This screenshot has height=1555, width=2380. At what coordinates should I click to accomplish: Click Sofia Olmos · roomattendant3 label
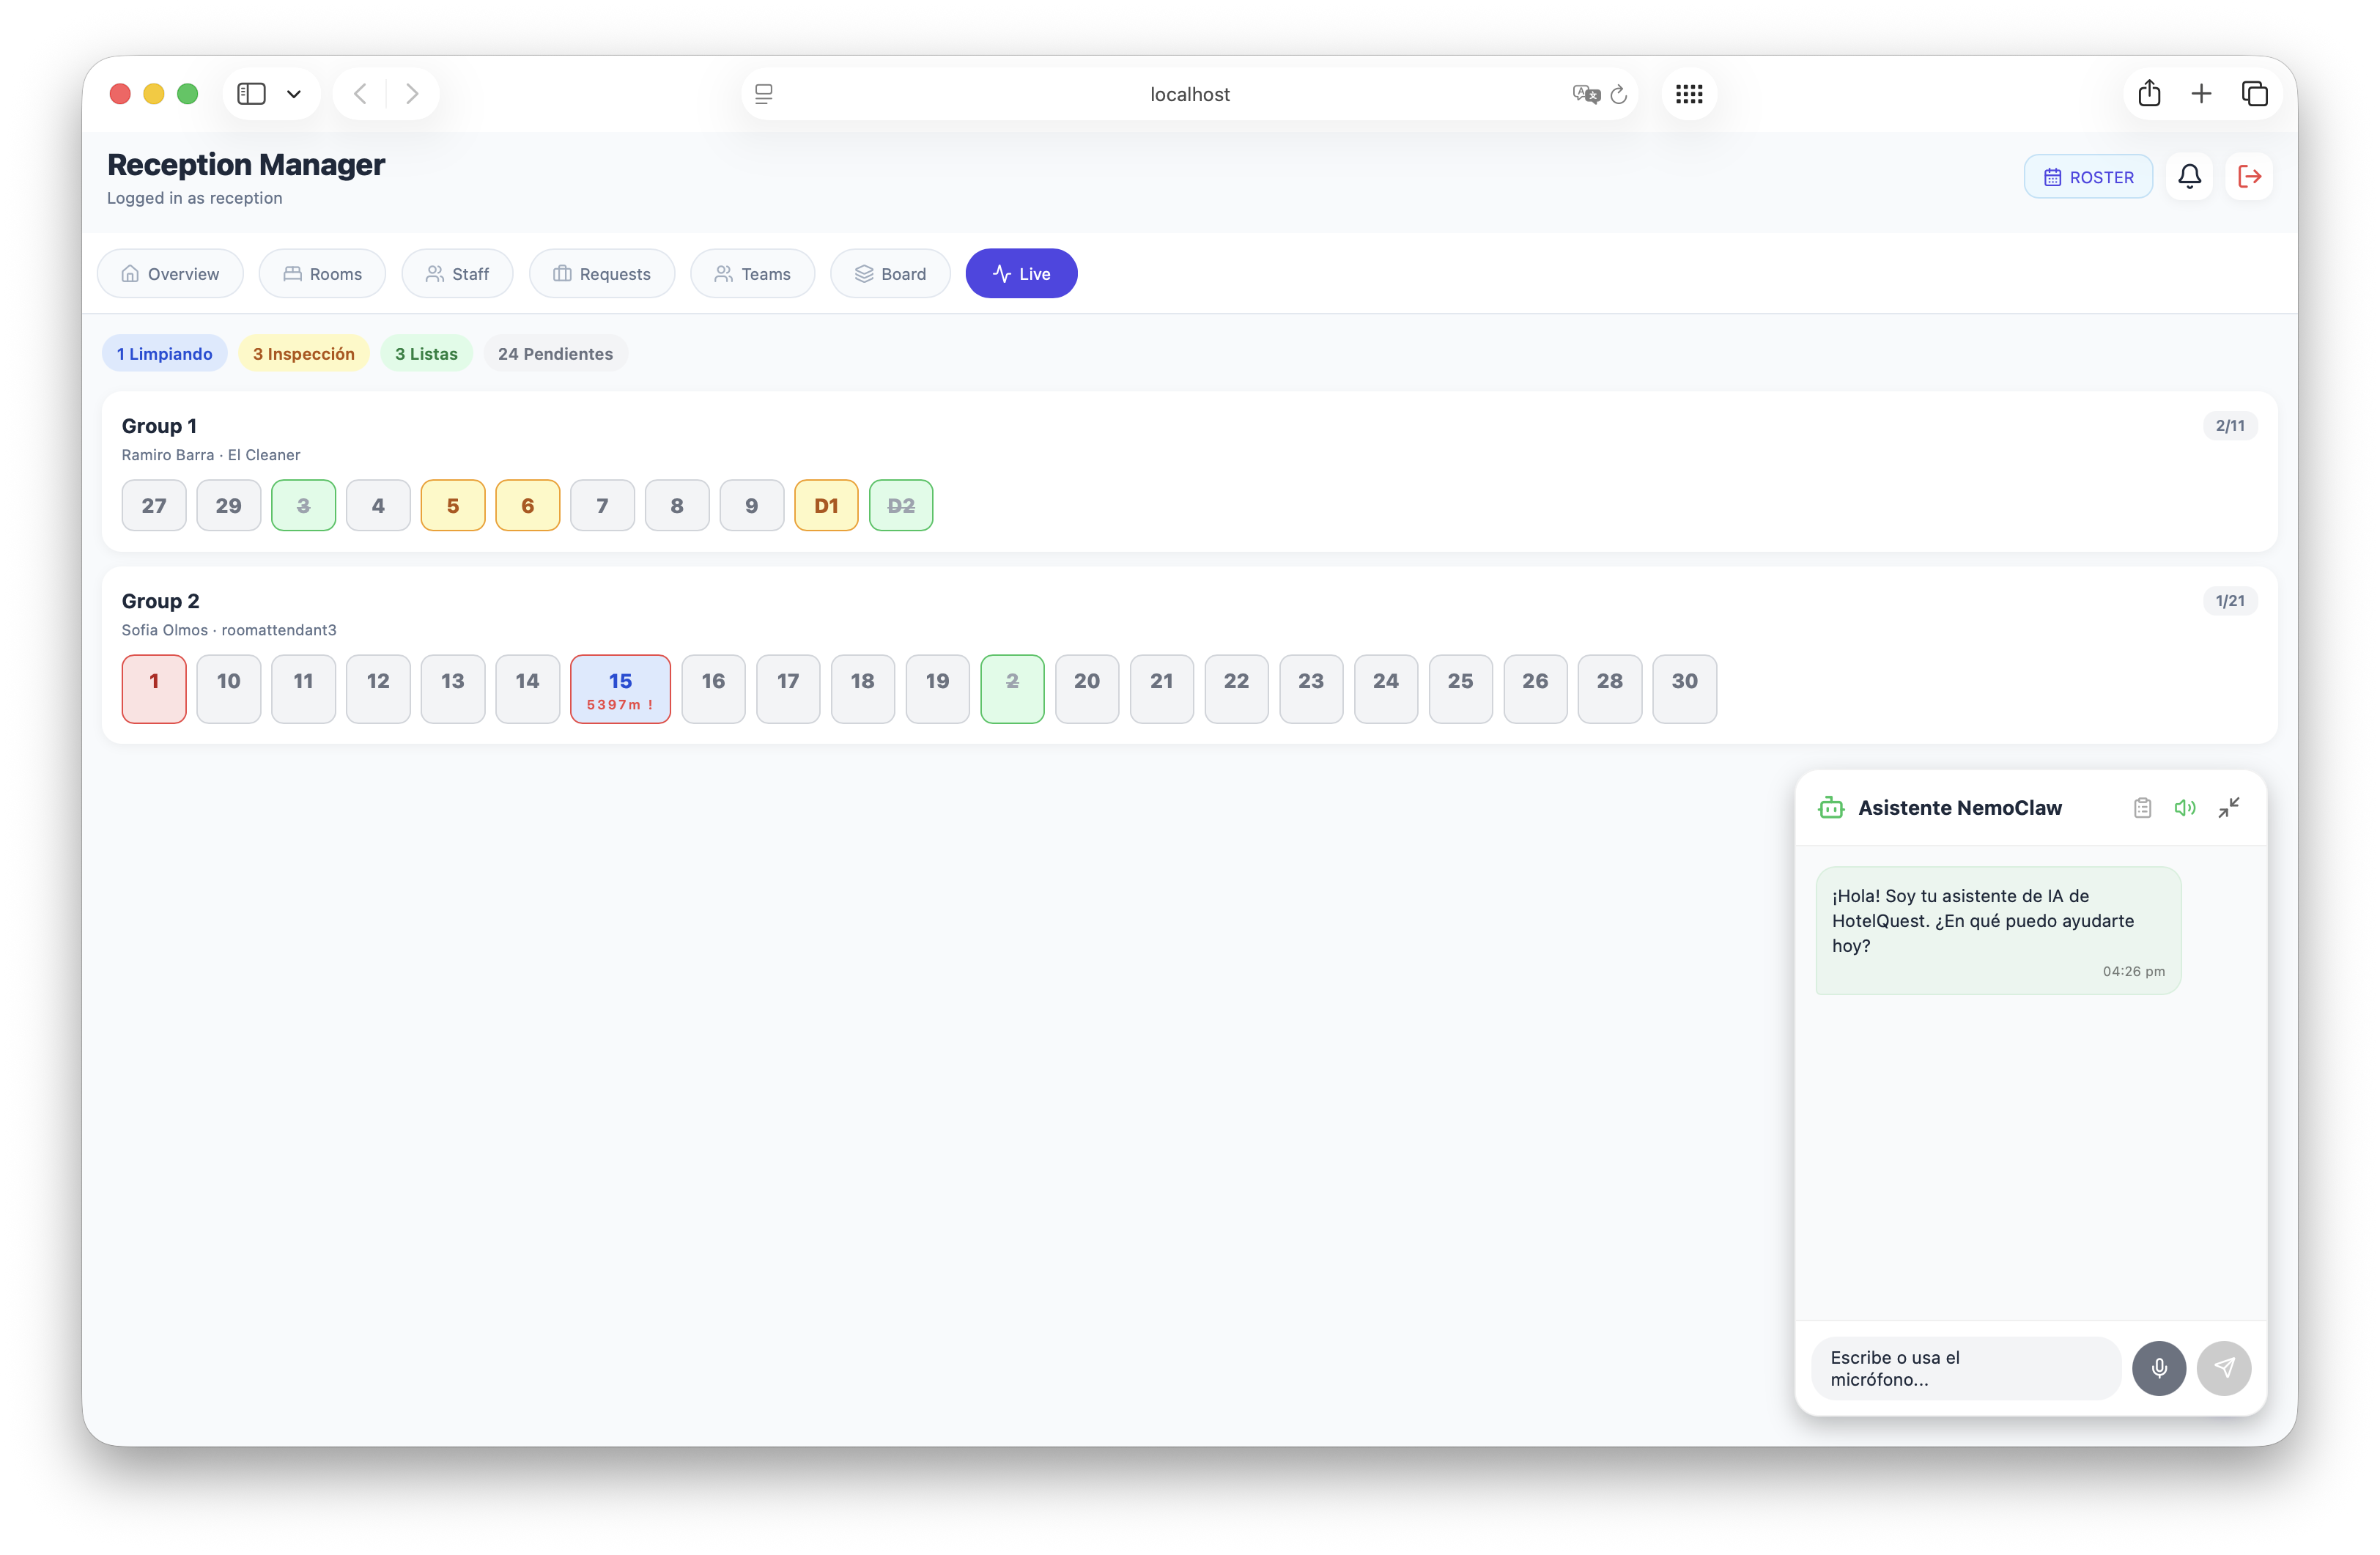[x=229, y=629]
